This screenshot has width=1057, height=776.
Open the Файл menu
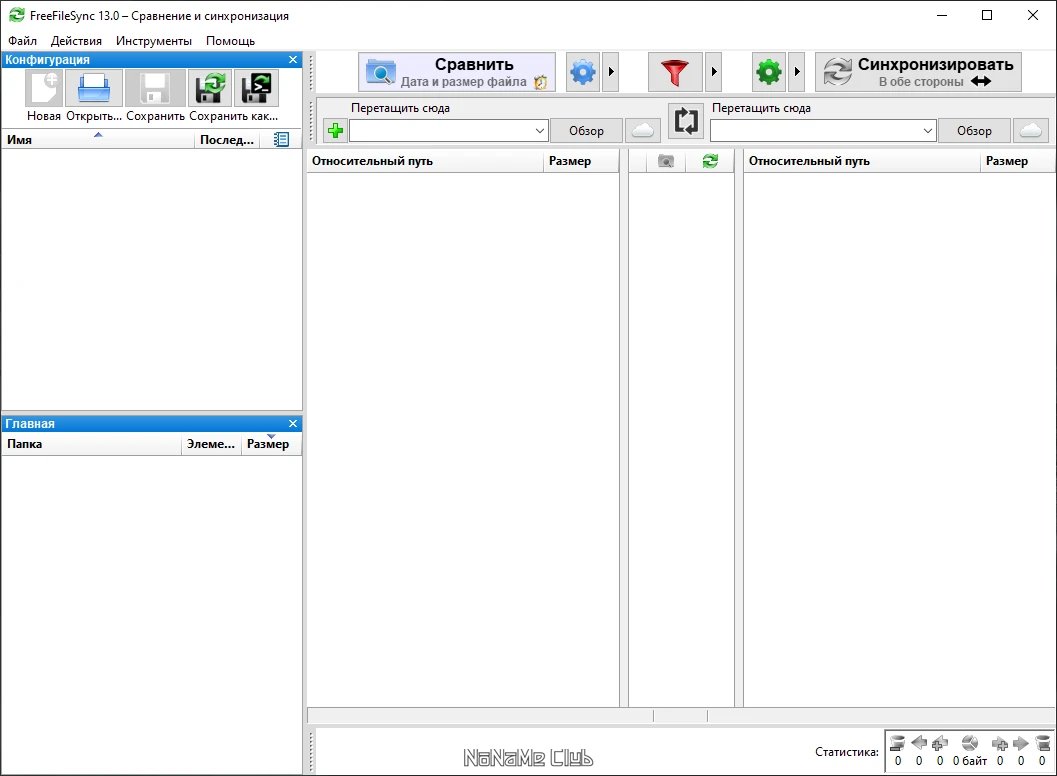tap(22, 41)
